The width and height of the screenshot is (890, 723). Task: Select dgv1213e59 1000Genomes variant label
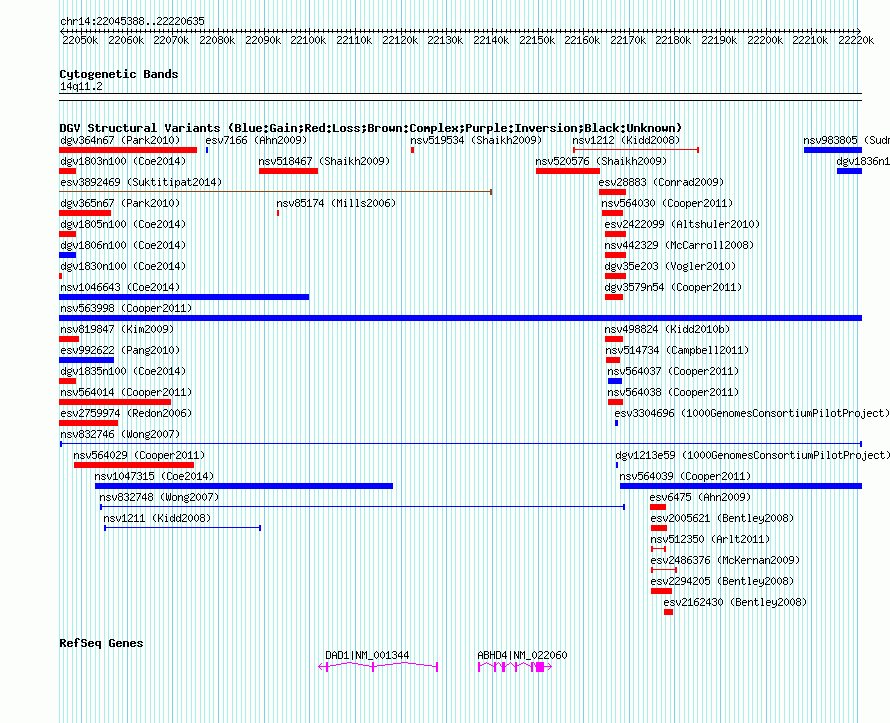pyautogui.click(x=753, y=455)
